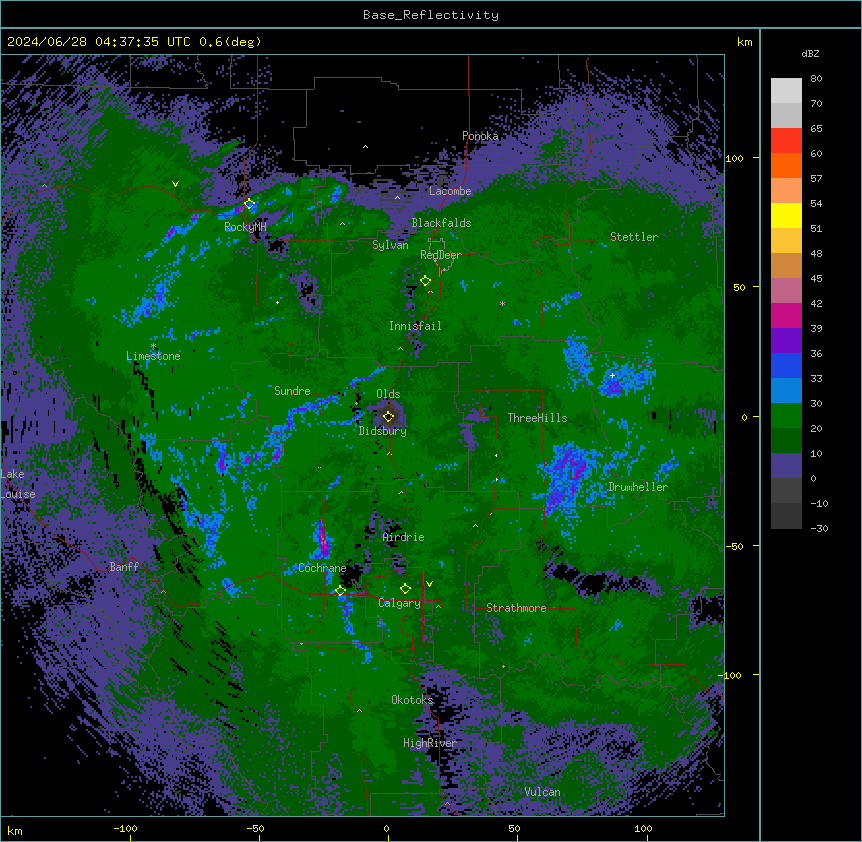Click the 50 mark on bottom axis
This screenshot has width=862, height=842.
514,828
